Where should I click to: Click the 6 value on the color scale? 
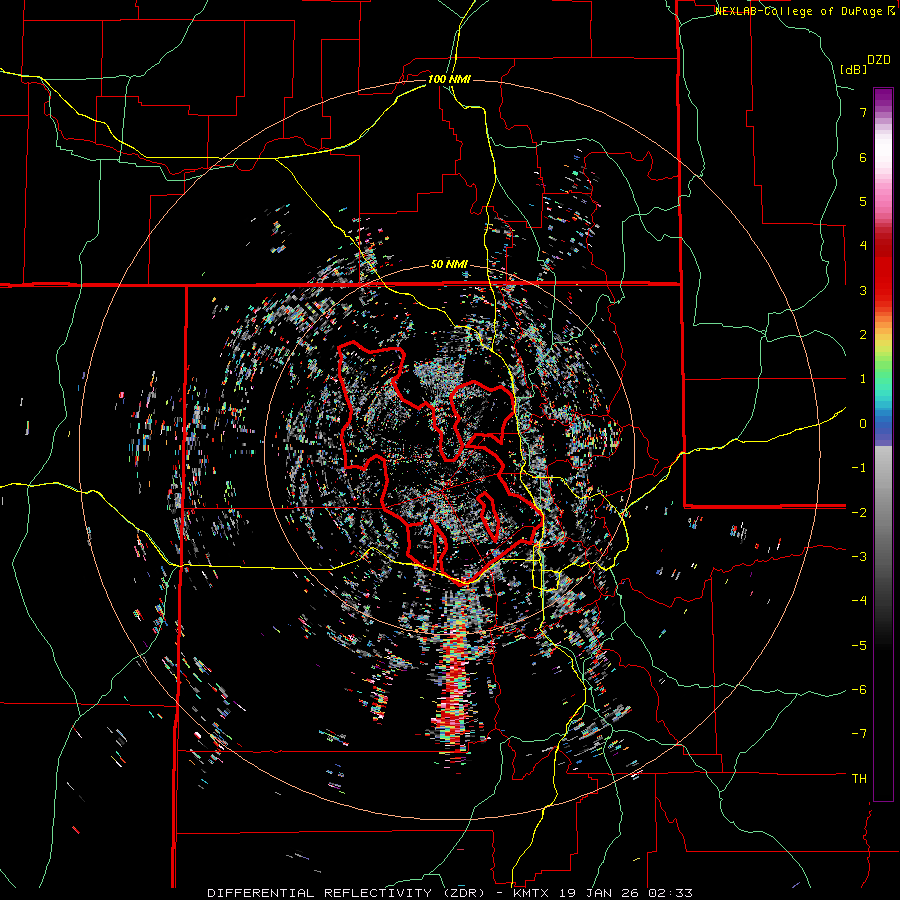coord(863,157)
